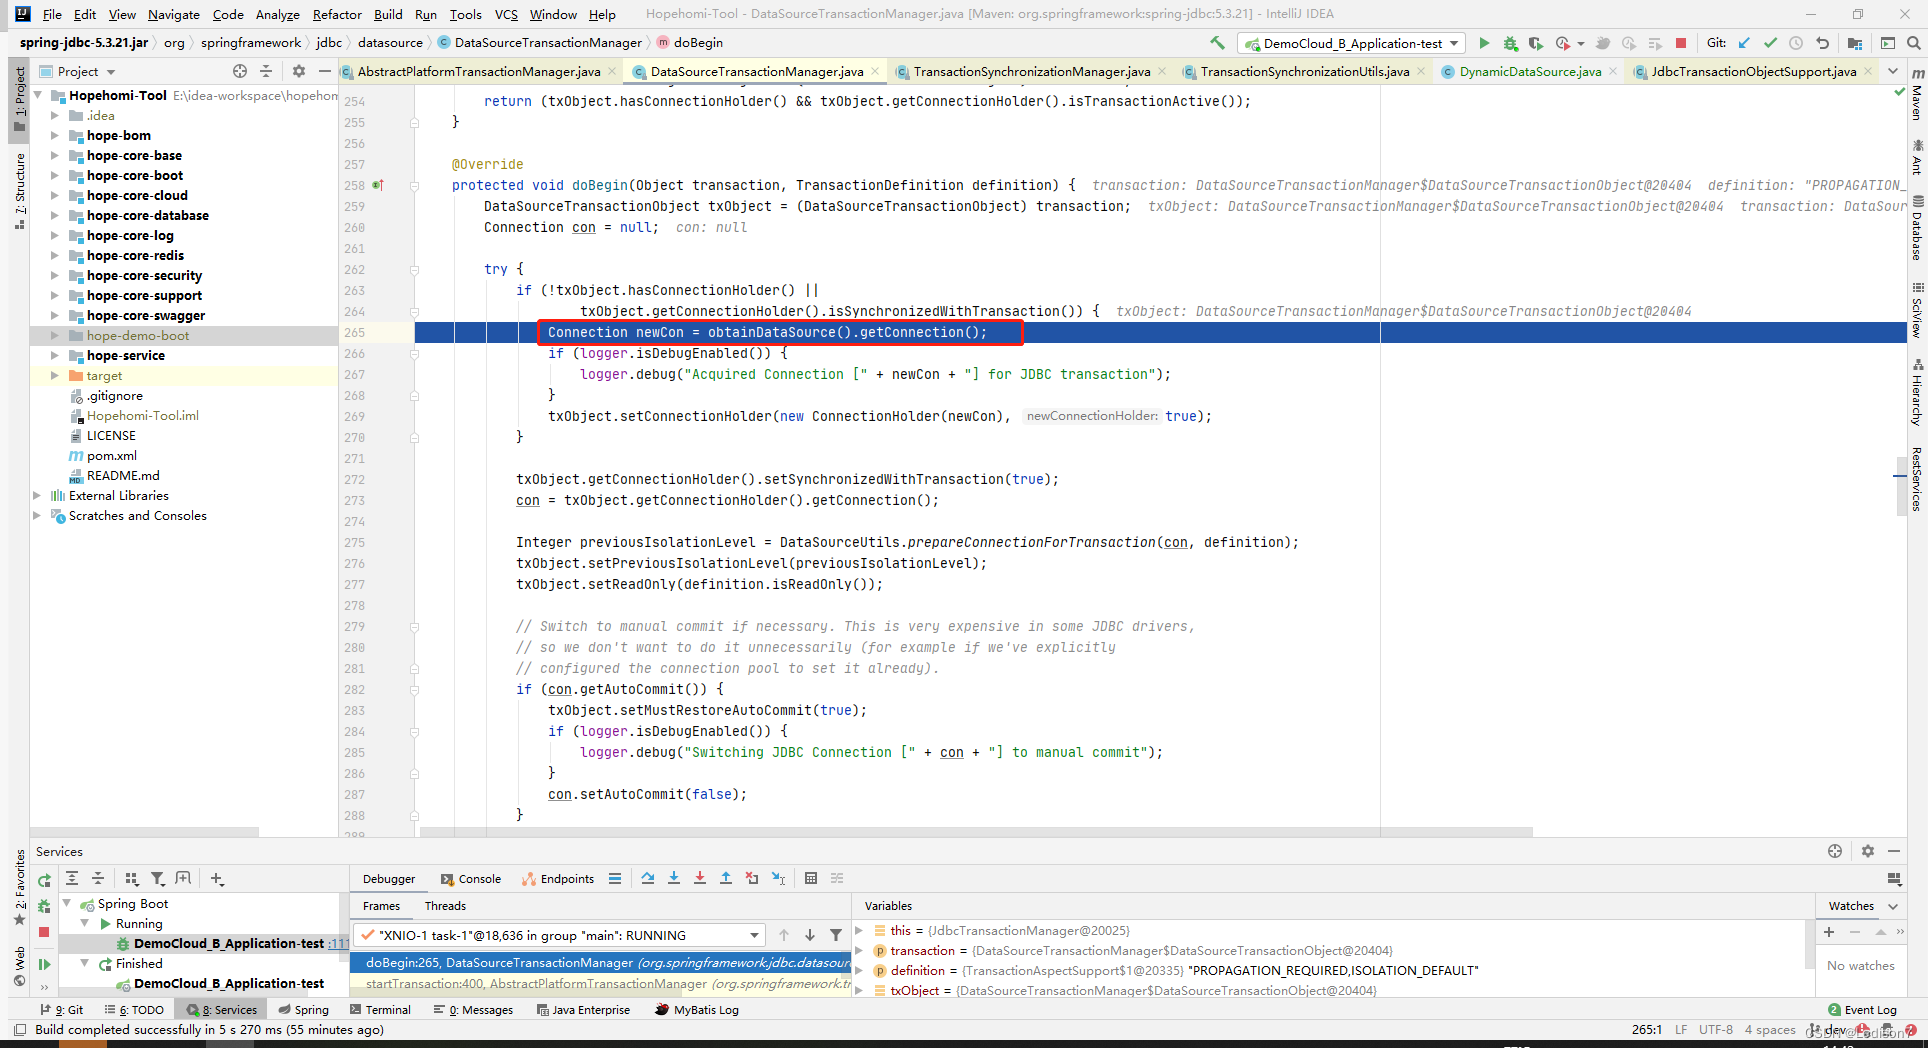Click the editor horizontal scrollbar
1928x1048 pixels.
click(975, 832)
